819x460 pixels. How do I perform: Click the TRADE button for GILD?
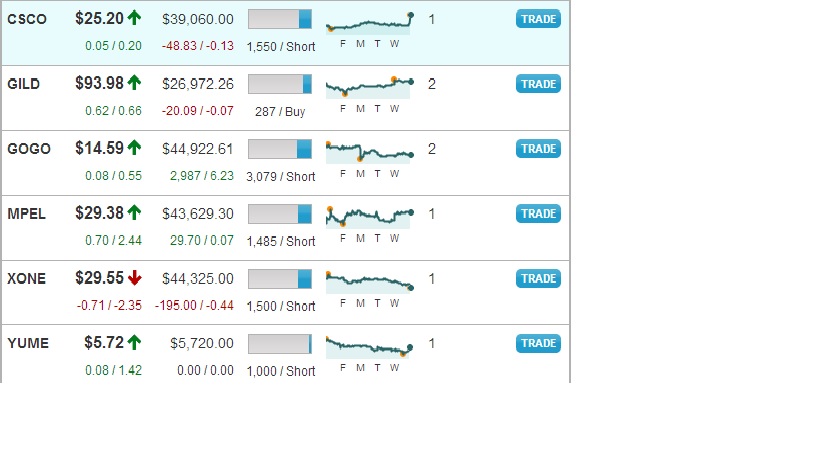pyautogui.click(x=538, y=84)
